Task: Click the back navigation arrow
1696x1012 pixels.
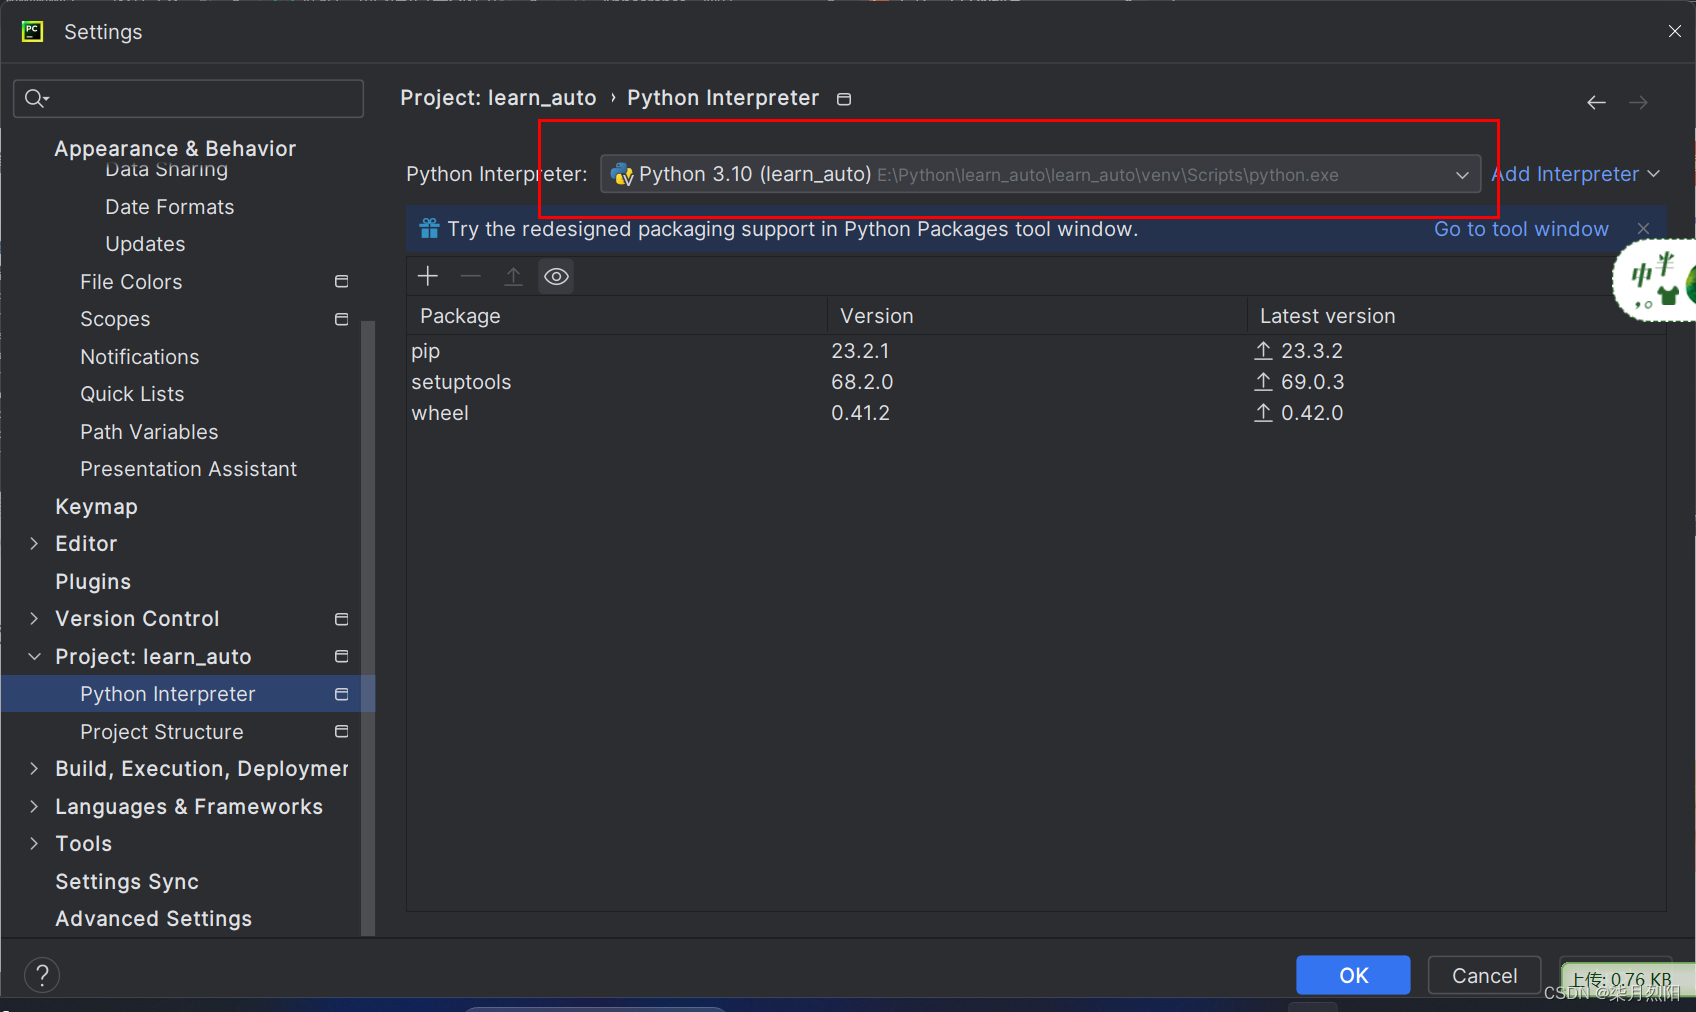Action: click(x=1596, y=102)
